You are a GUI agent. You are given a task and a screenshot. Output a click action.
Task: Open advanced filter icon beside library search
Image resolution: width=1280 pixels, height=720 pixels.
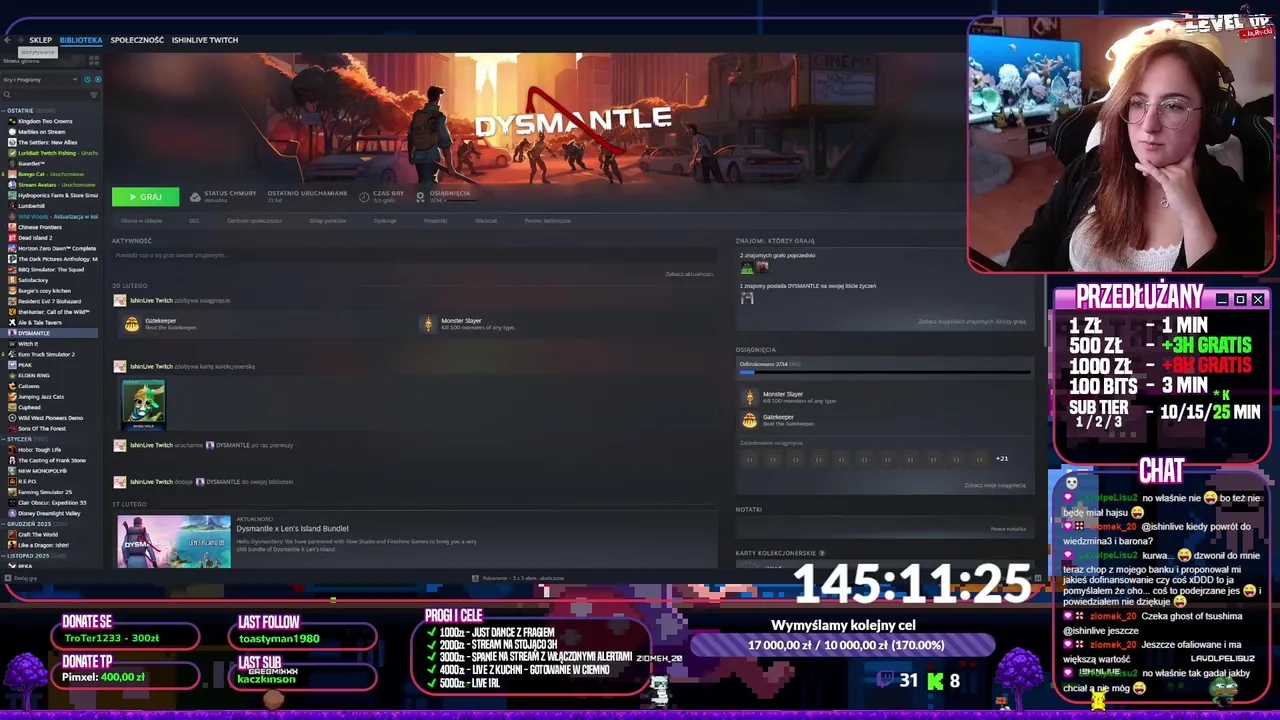94,94
